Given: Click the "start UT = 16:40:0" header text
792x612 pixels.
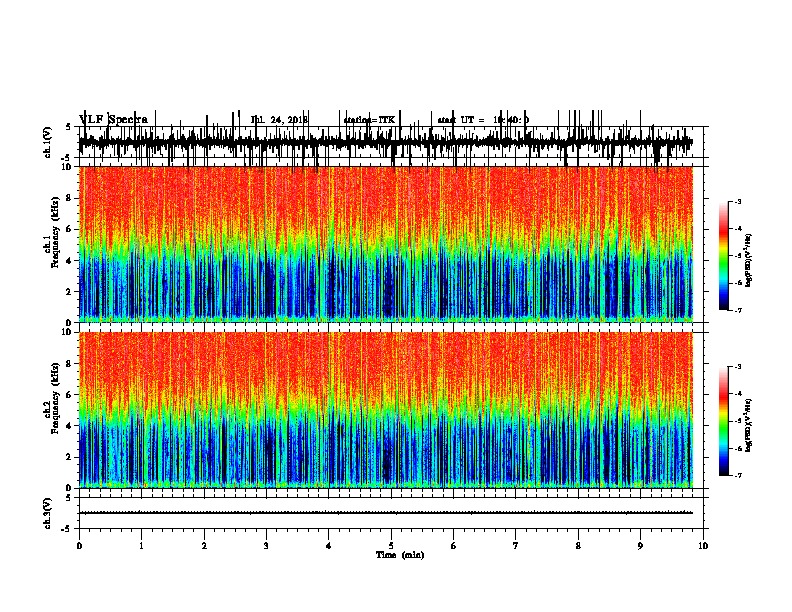Looking at the screenshot, I should tap(483, 120).
